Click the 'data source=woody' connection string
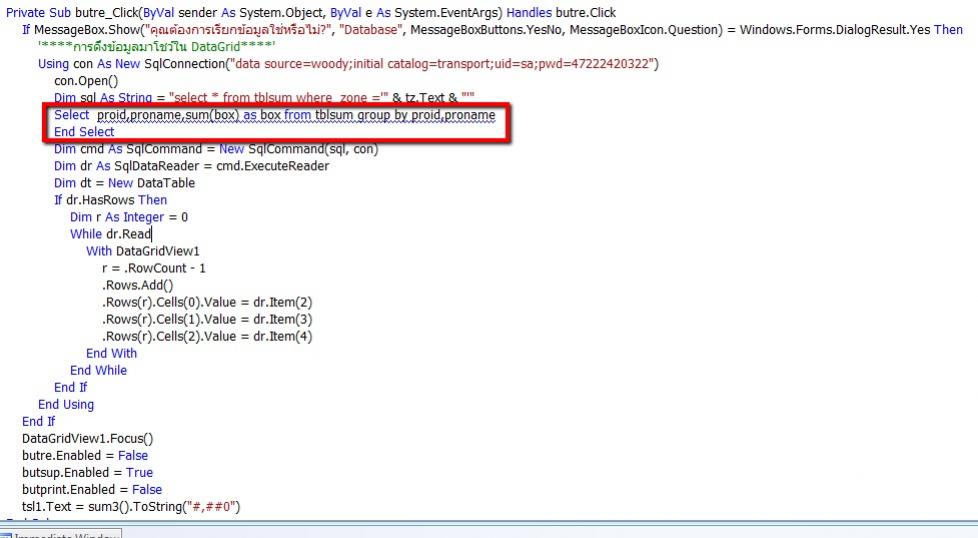This screenshot has height=538, width=978. (442, 64)
